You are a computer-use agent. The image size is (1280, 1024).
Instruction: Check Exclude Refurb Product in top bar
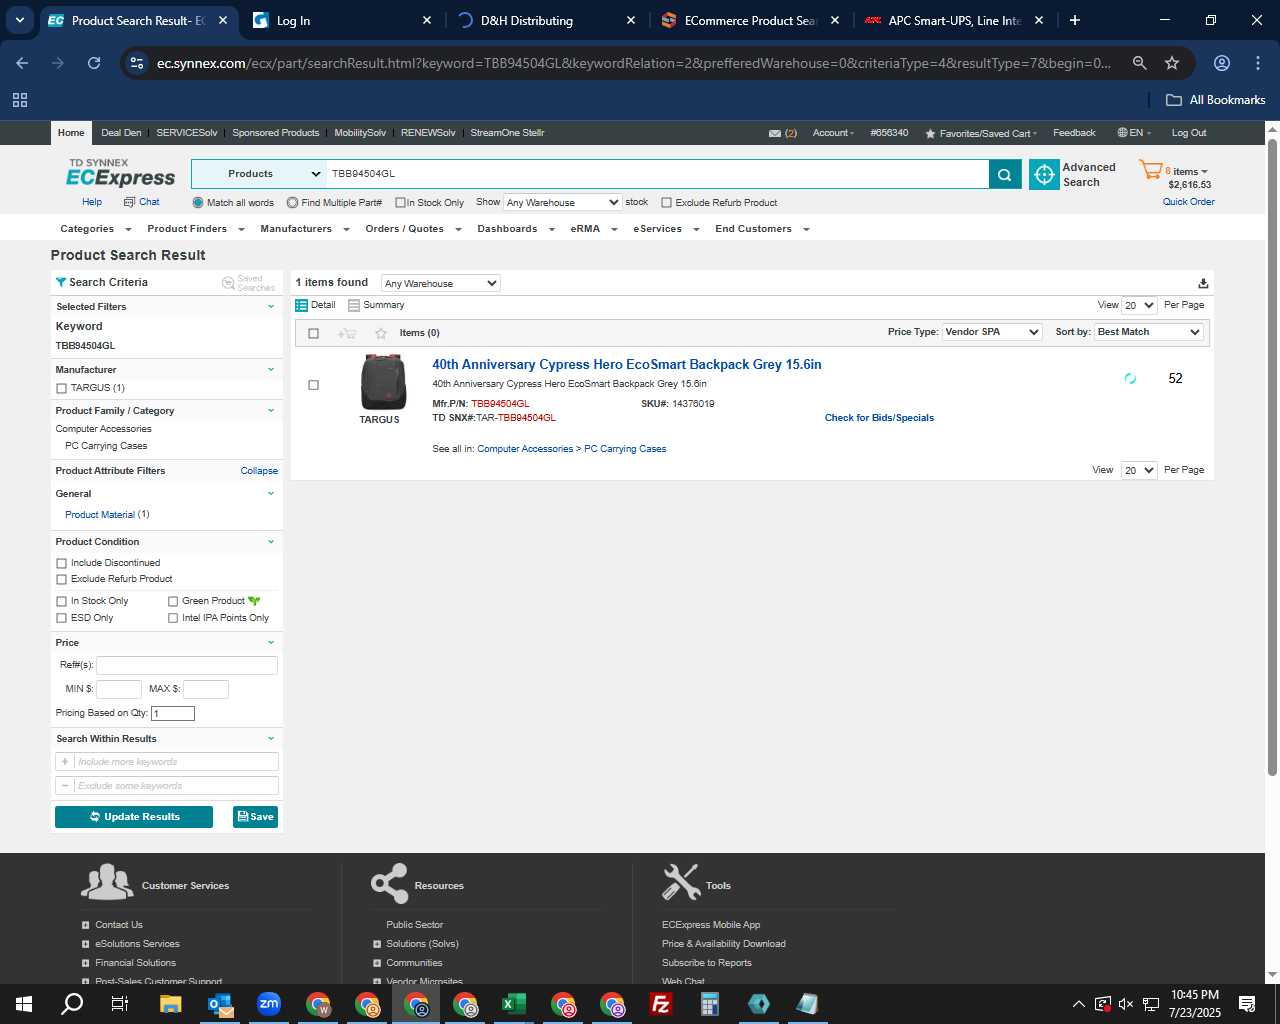tap(666, 203)
